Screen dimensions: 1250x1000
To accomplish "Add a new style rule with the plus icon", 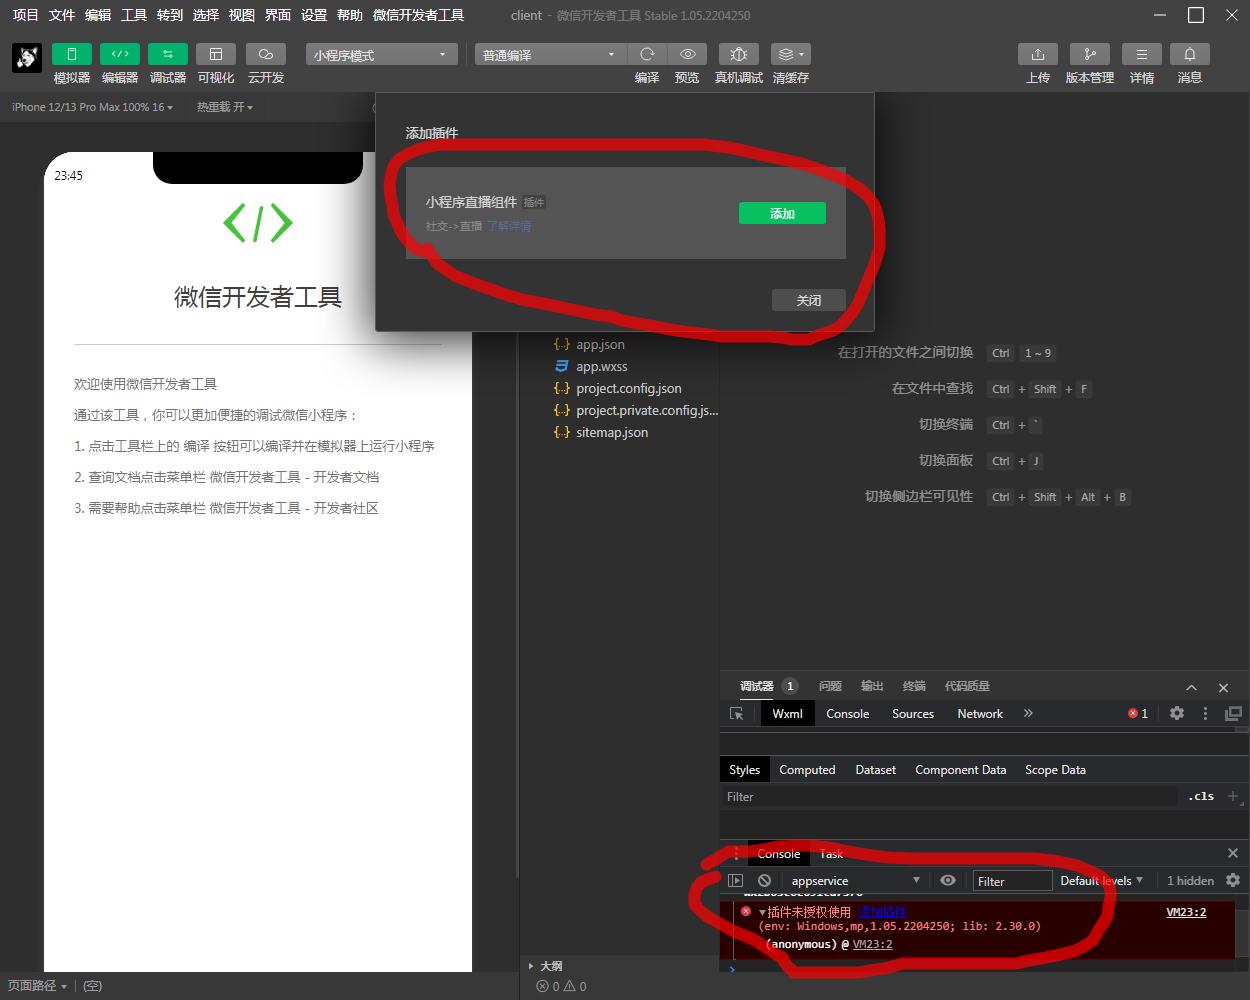I will (1233, 796).
